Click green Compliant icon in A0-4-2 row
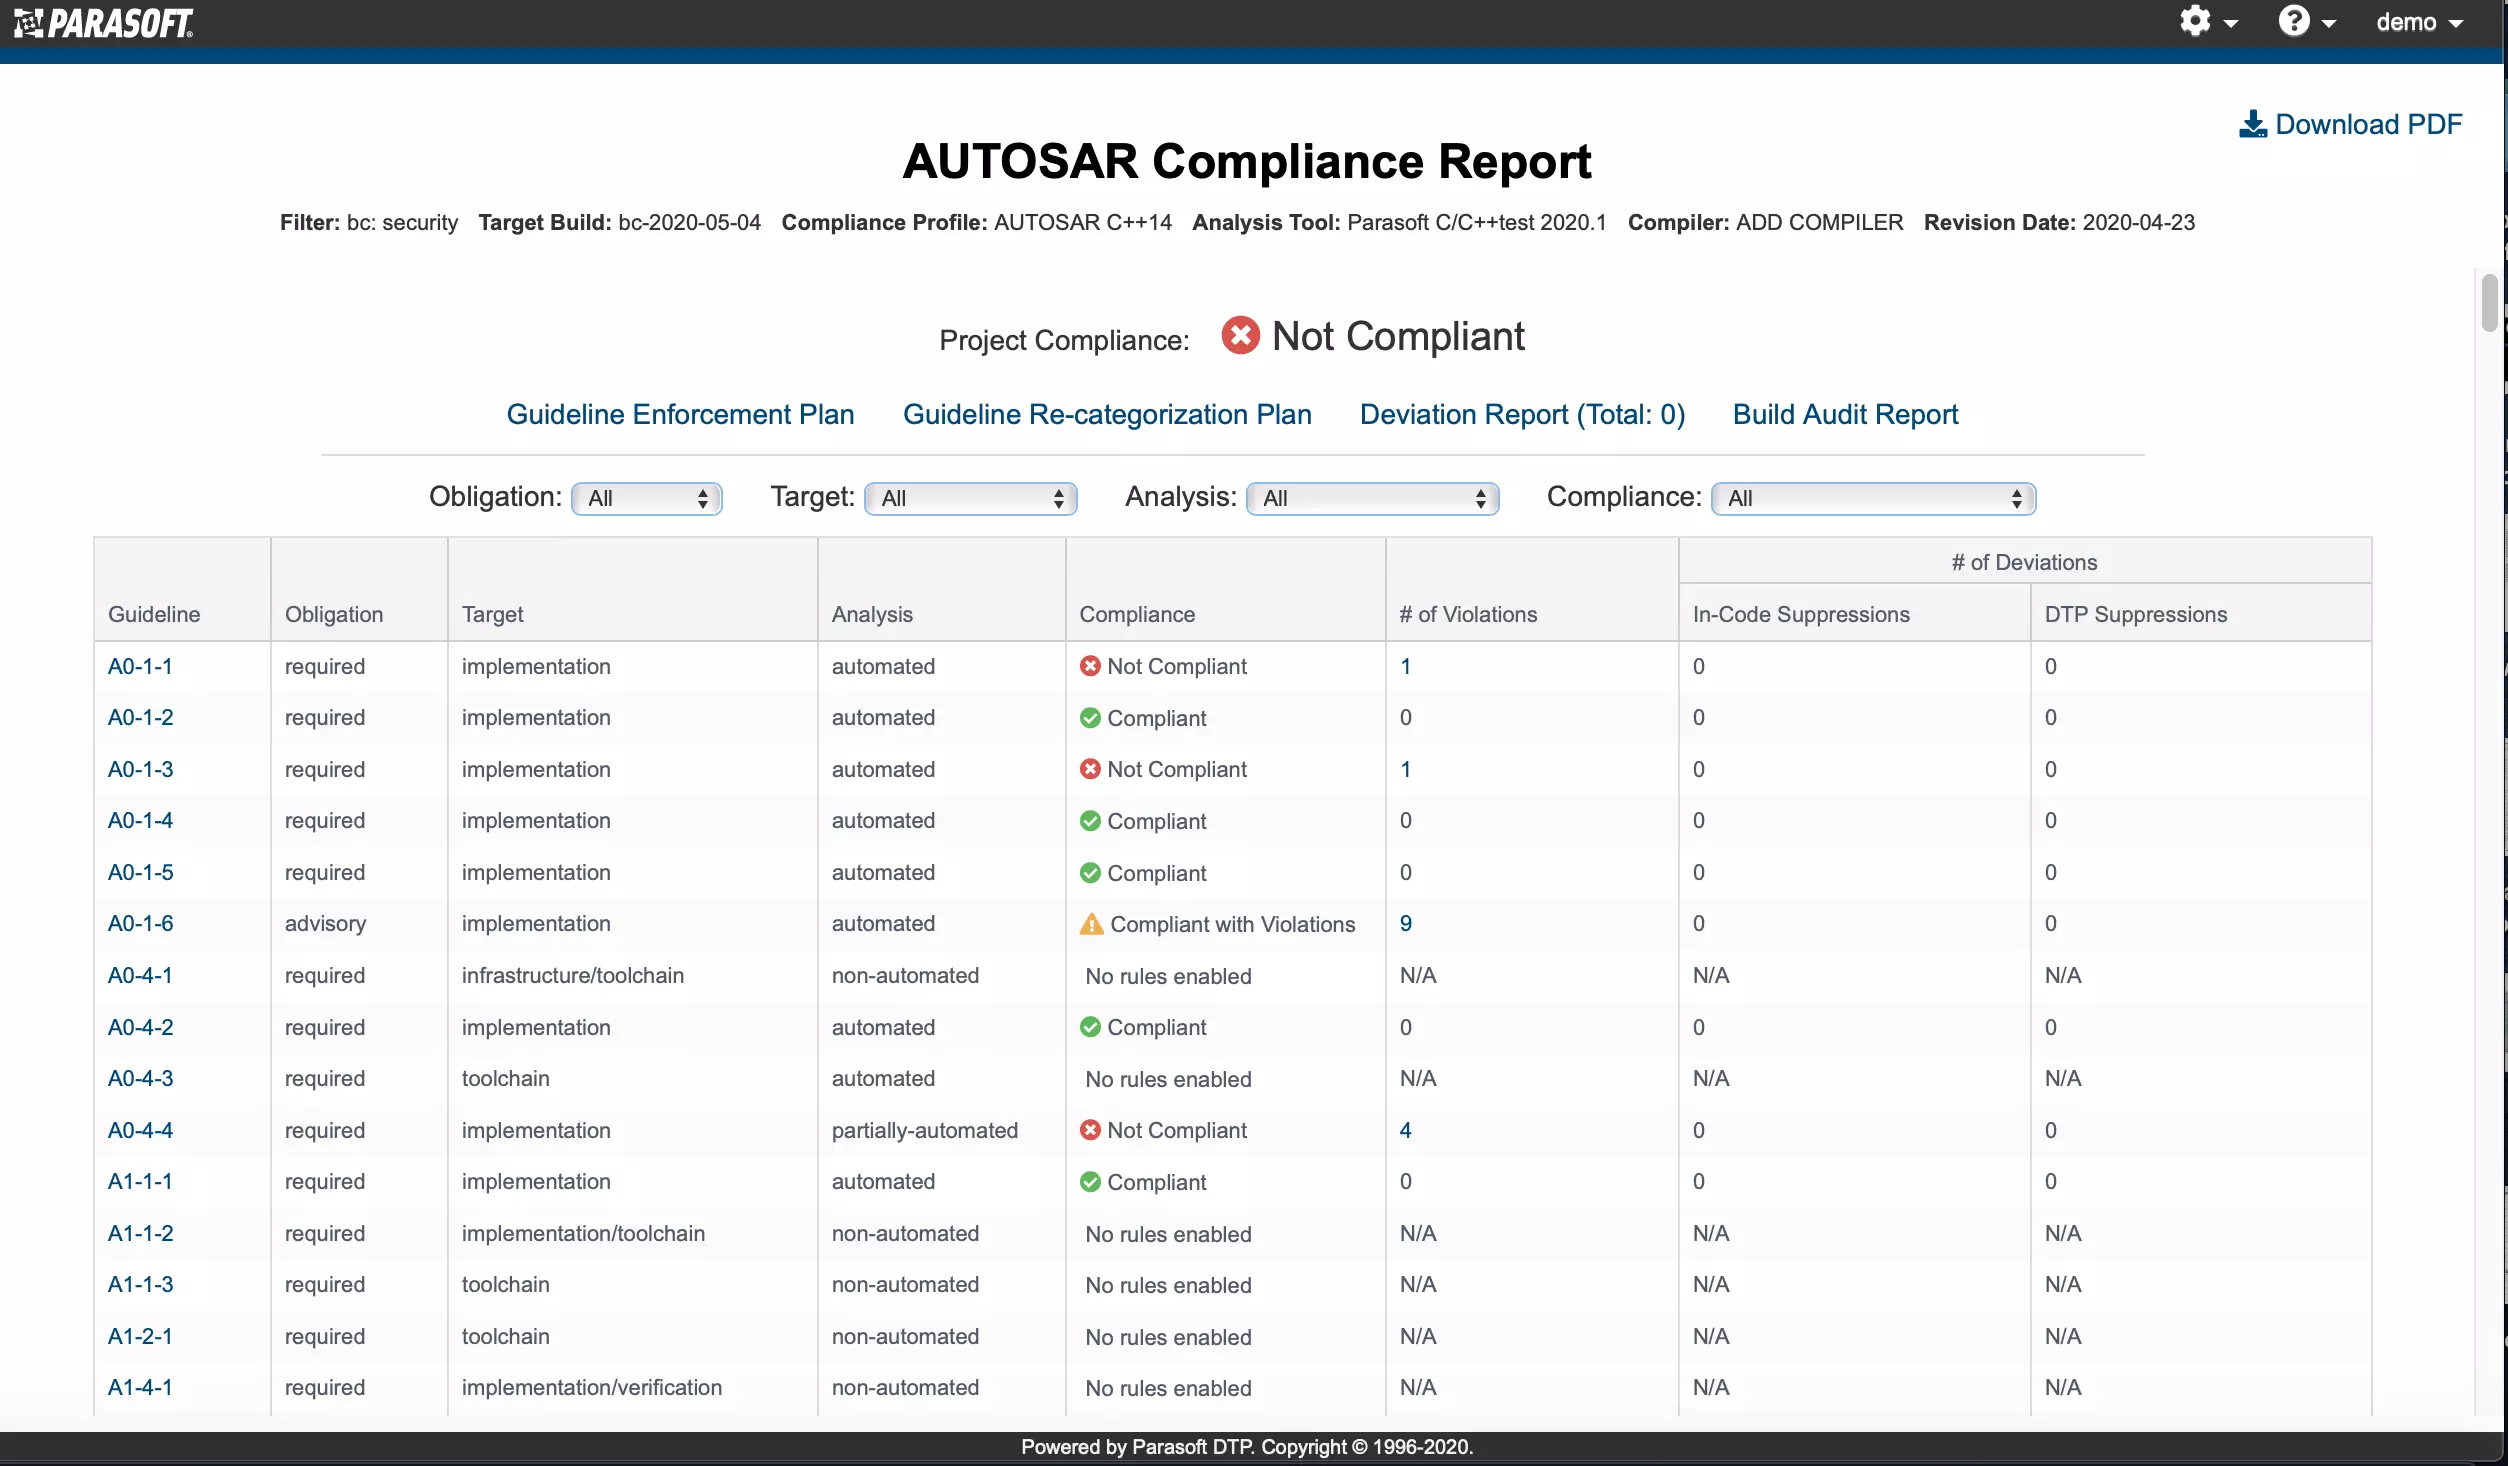 point(1090,1027)
